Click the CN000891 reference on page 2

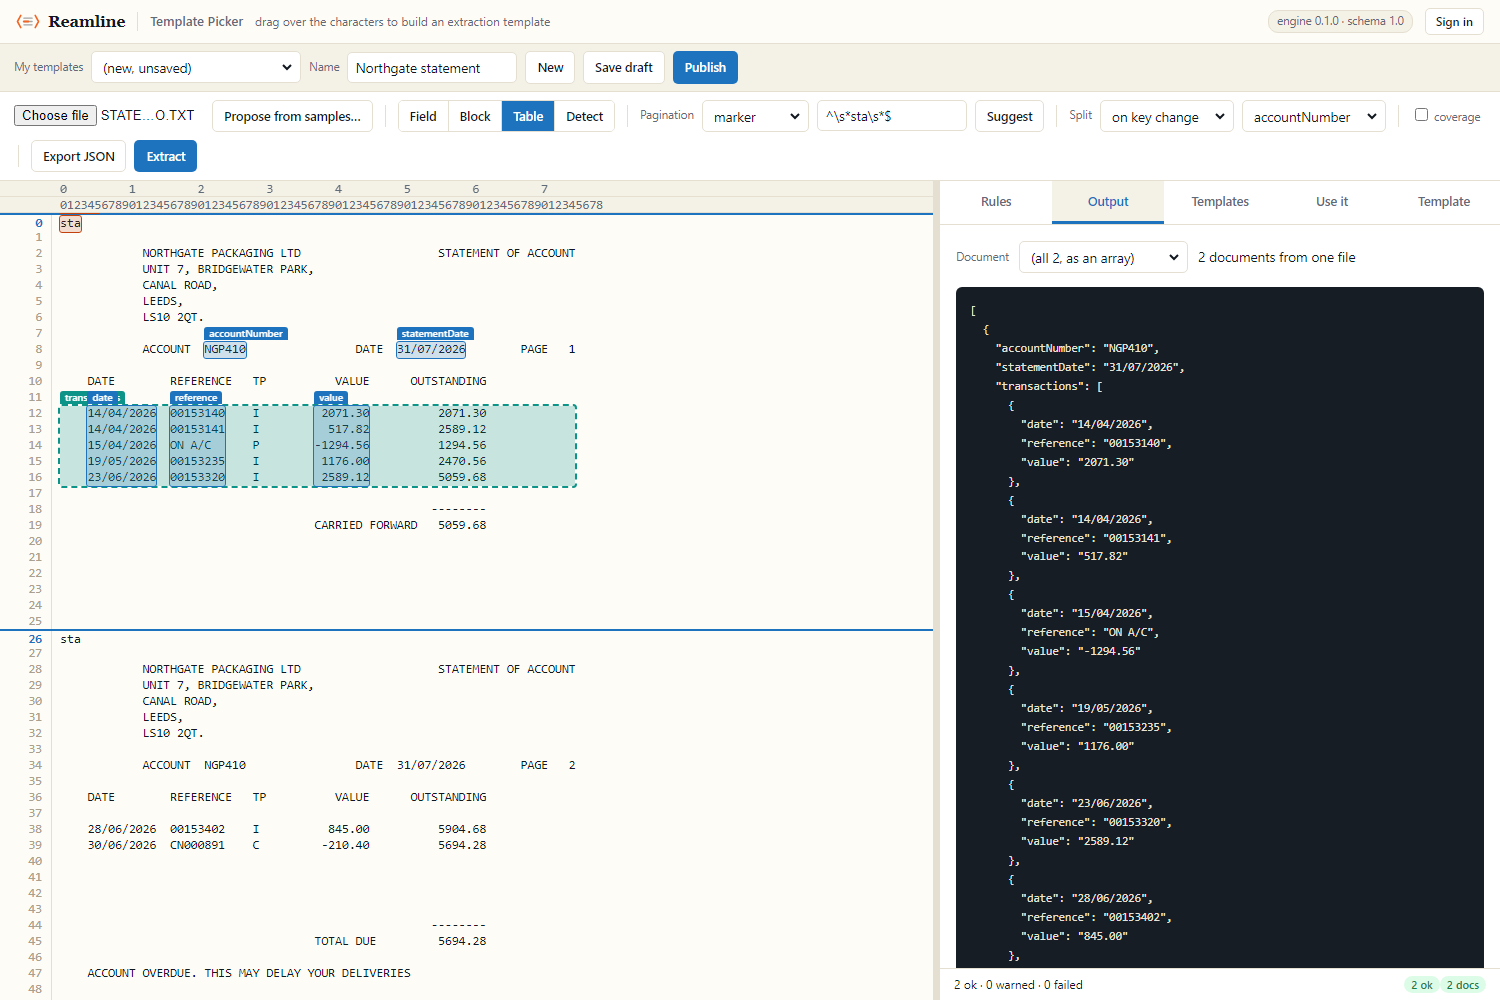pyautogui.click(x=197, y=845)
